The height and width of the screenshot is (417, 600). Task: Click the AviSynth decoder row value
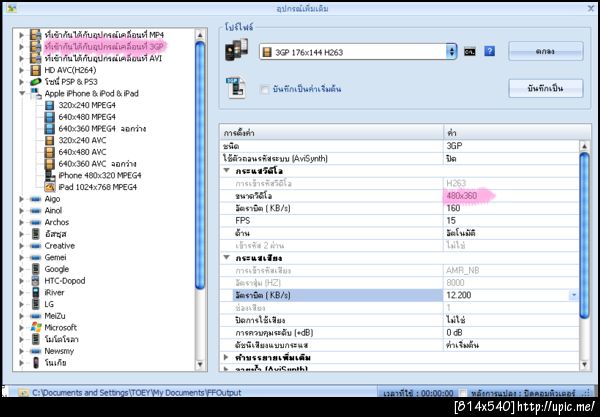[451, 158]
